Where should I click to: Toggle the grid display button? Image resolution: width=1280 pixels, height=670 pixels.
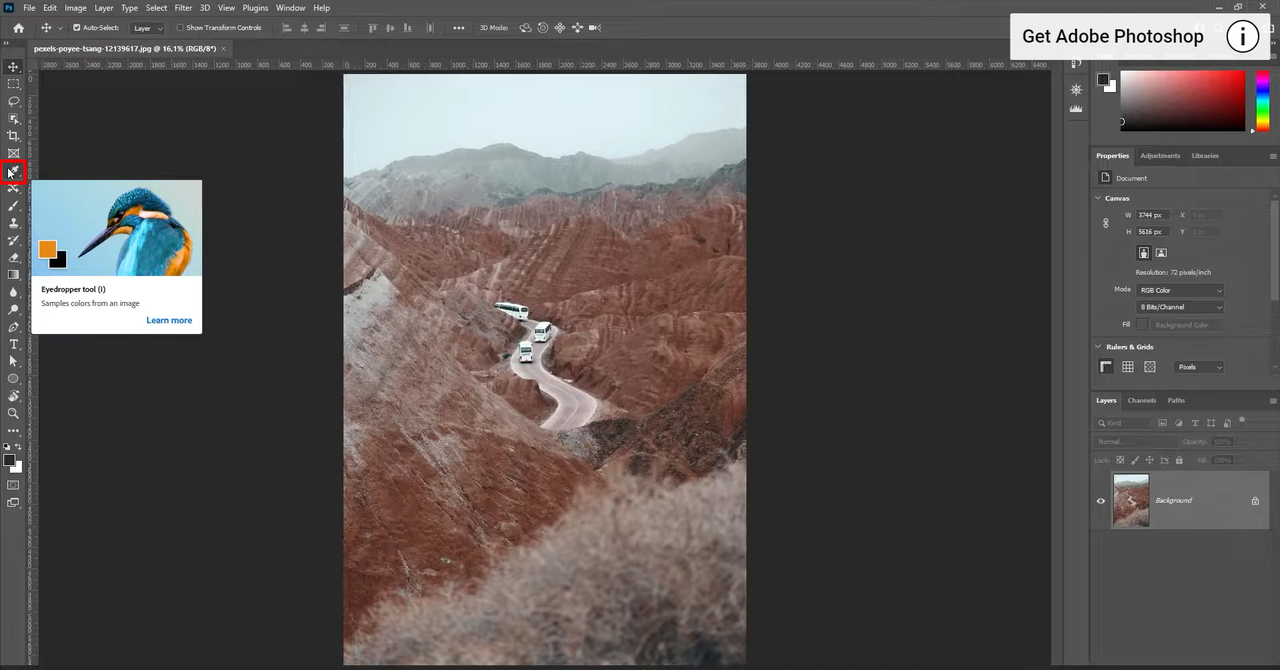coord(1128,367)
